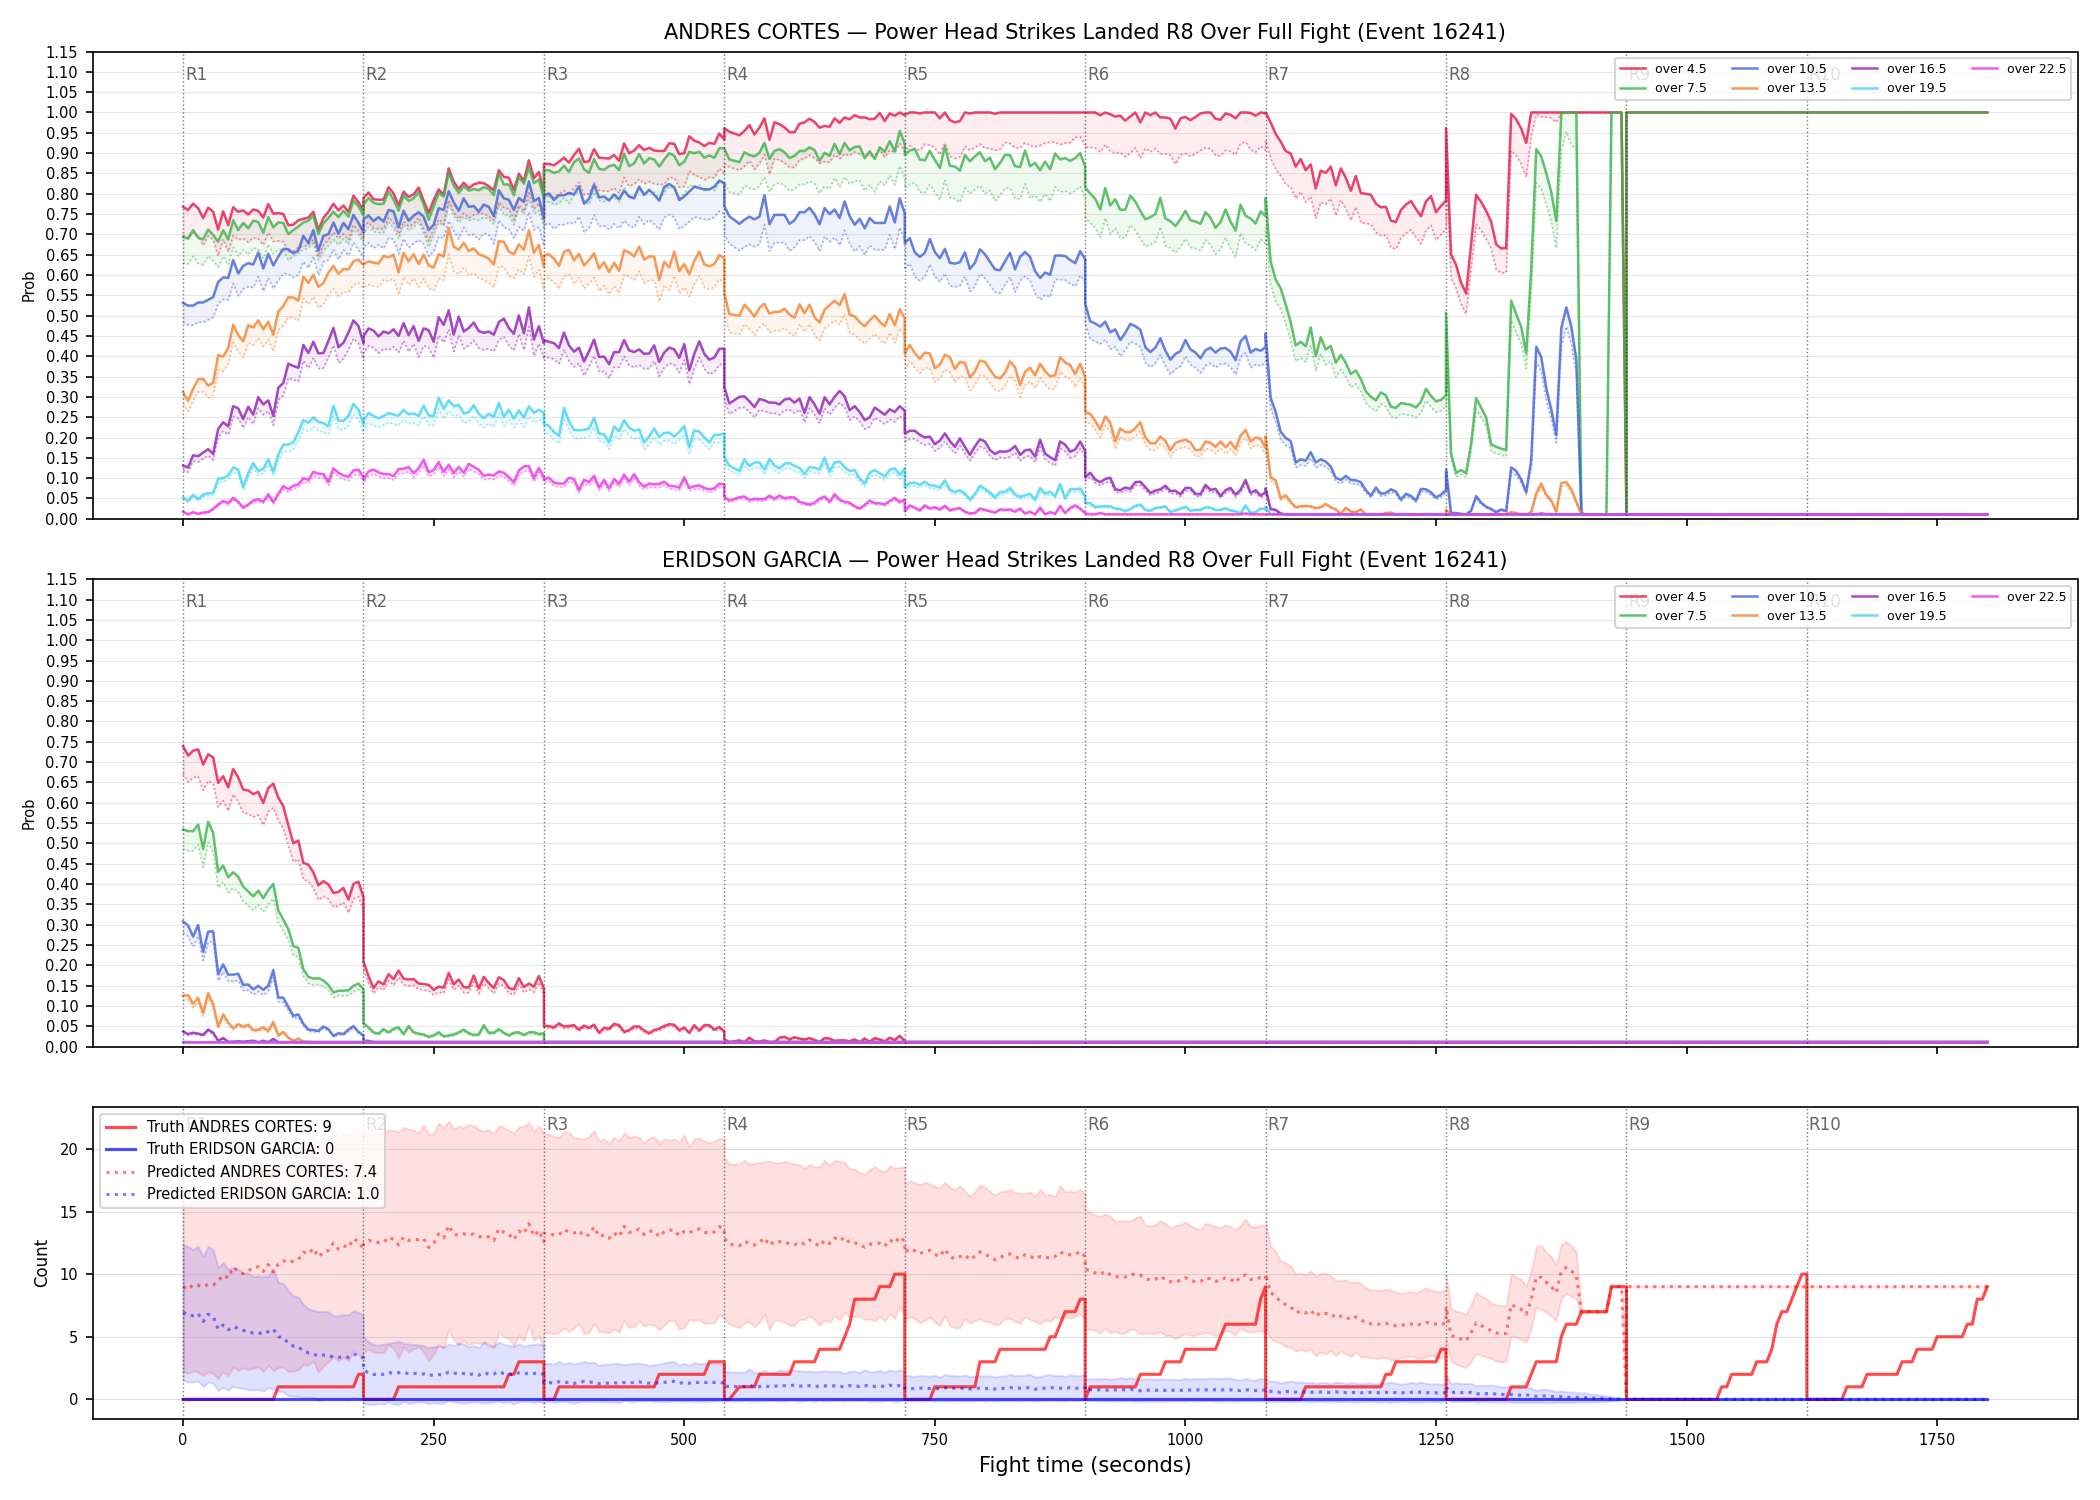Click the R4 round marker in top chart
The height and width of the screenshot is (1500, 2100).
click(x=737, y=74)
